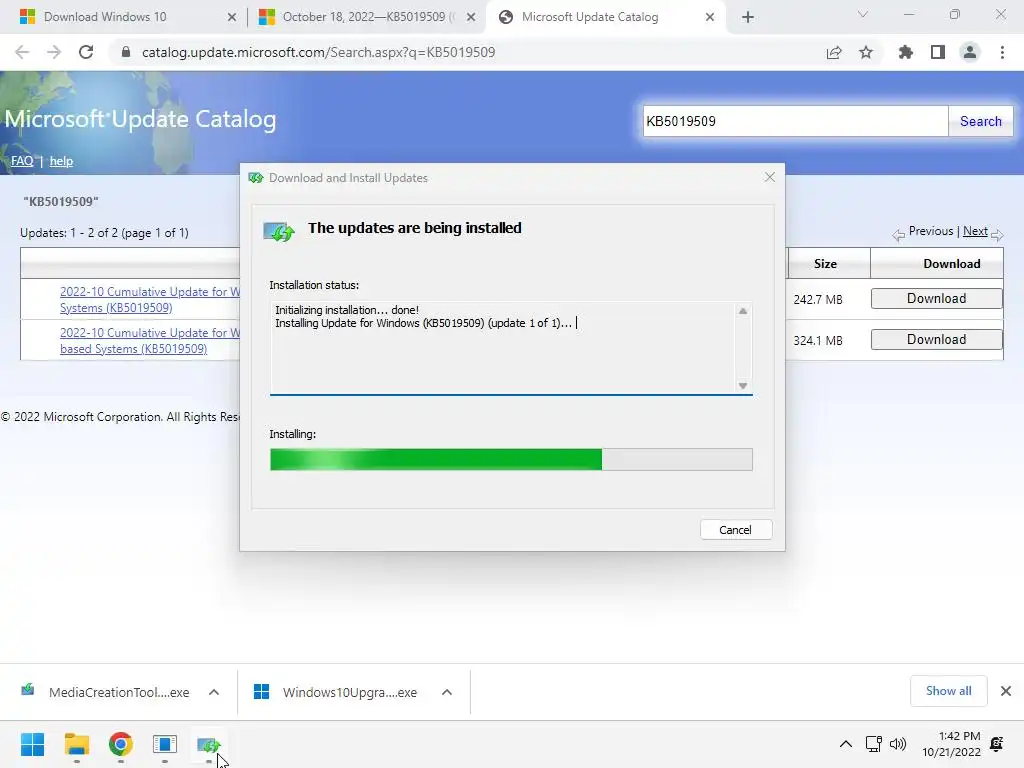Click the network tray icon

coord(873,744)
